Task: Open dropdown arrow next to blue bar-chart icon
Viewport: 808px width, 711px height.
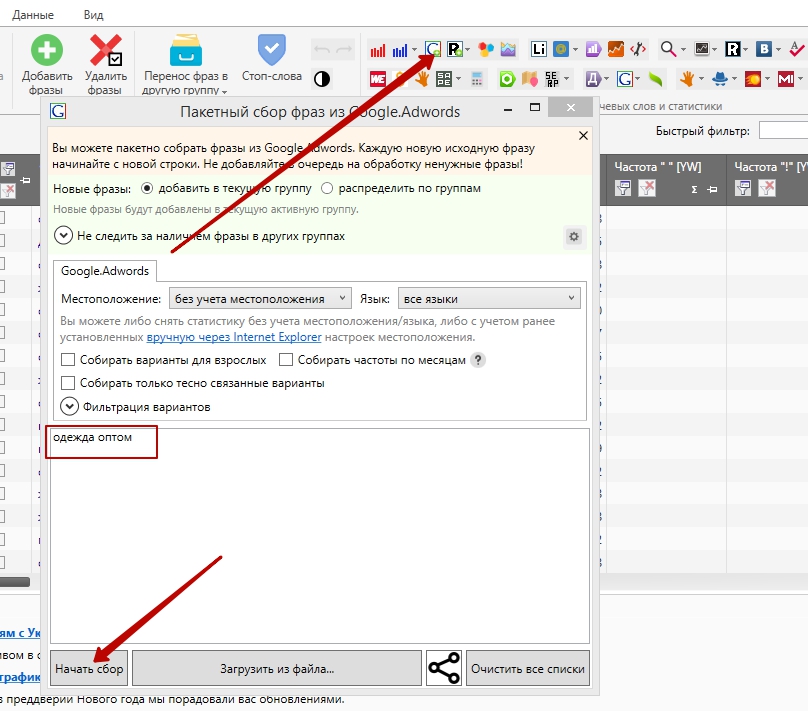Action: [x=414, y=50]
